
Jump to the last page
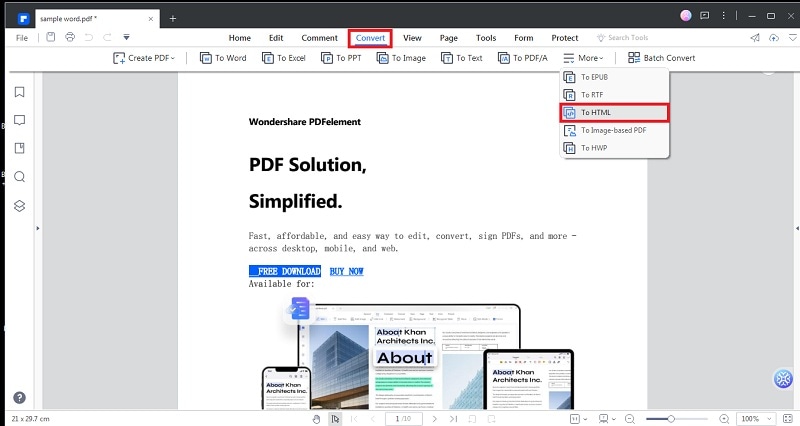click(453, 419)
